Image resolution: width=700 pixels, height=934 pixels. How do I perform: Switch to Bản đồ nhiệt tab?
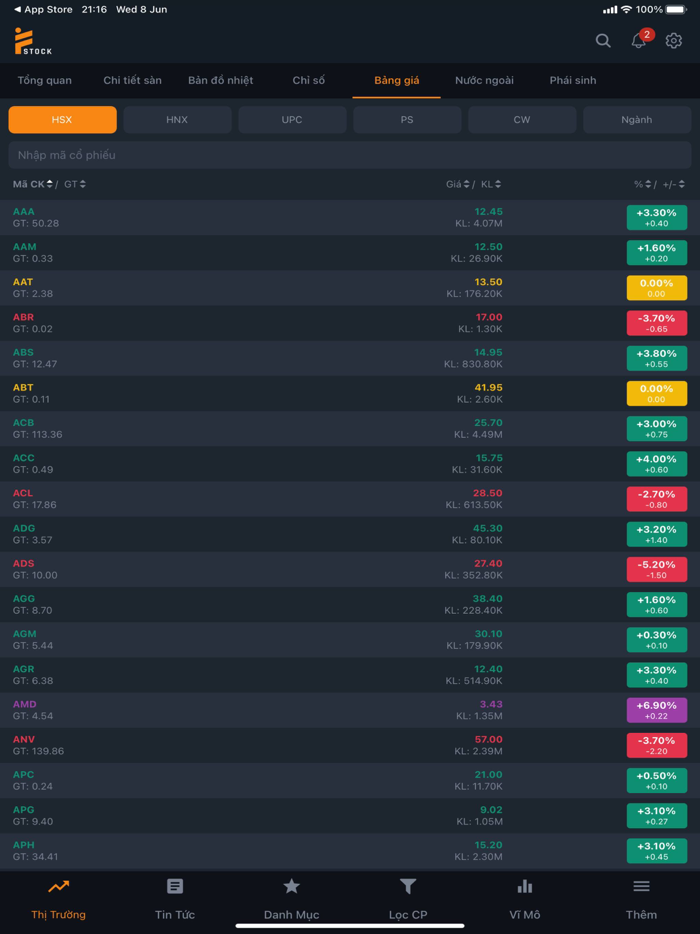pyautogui.click(x=220, y=80)
